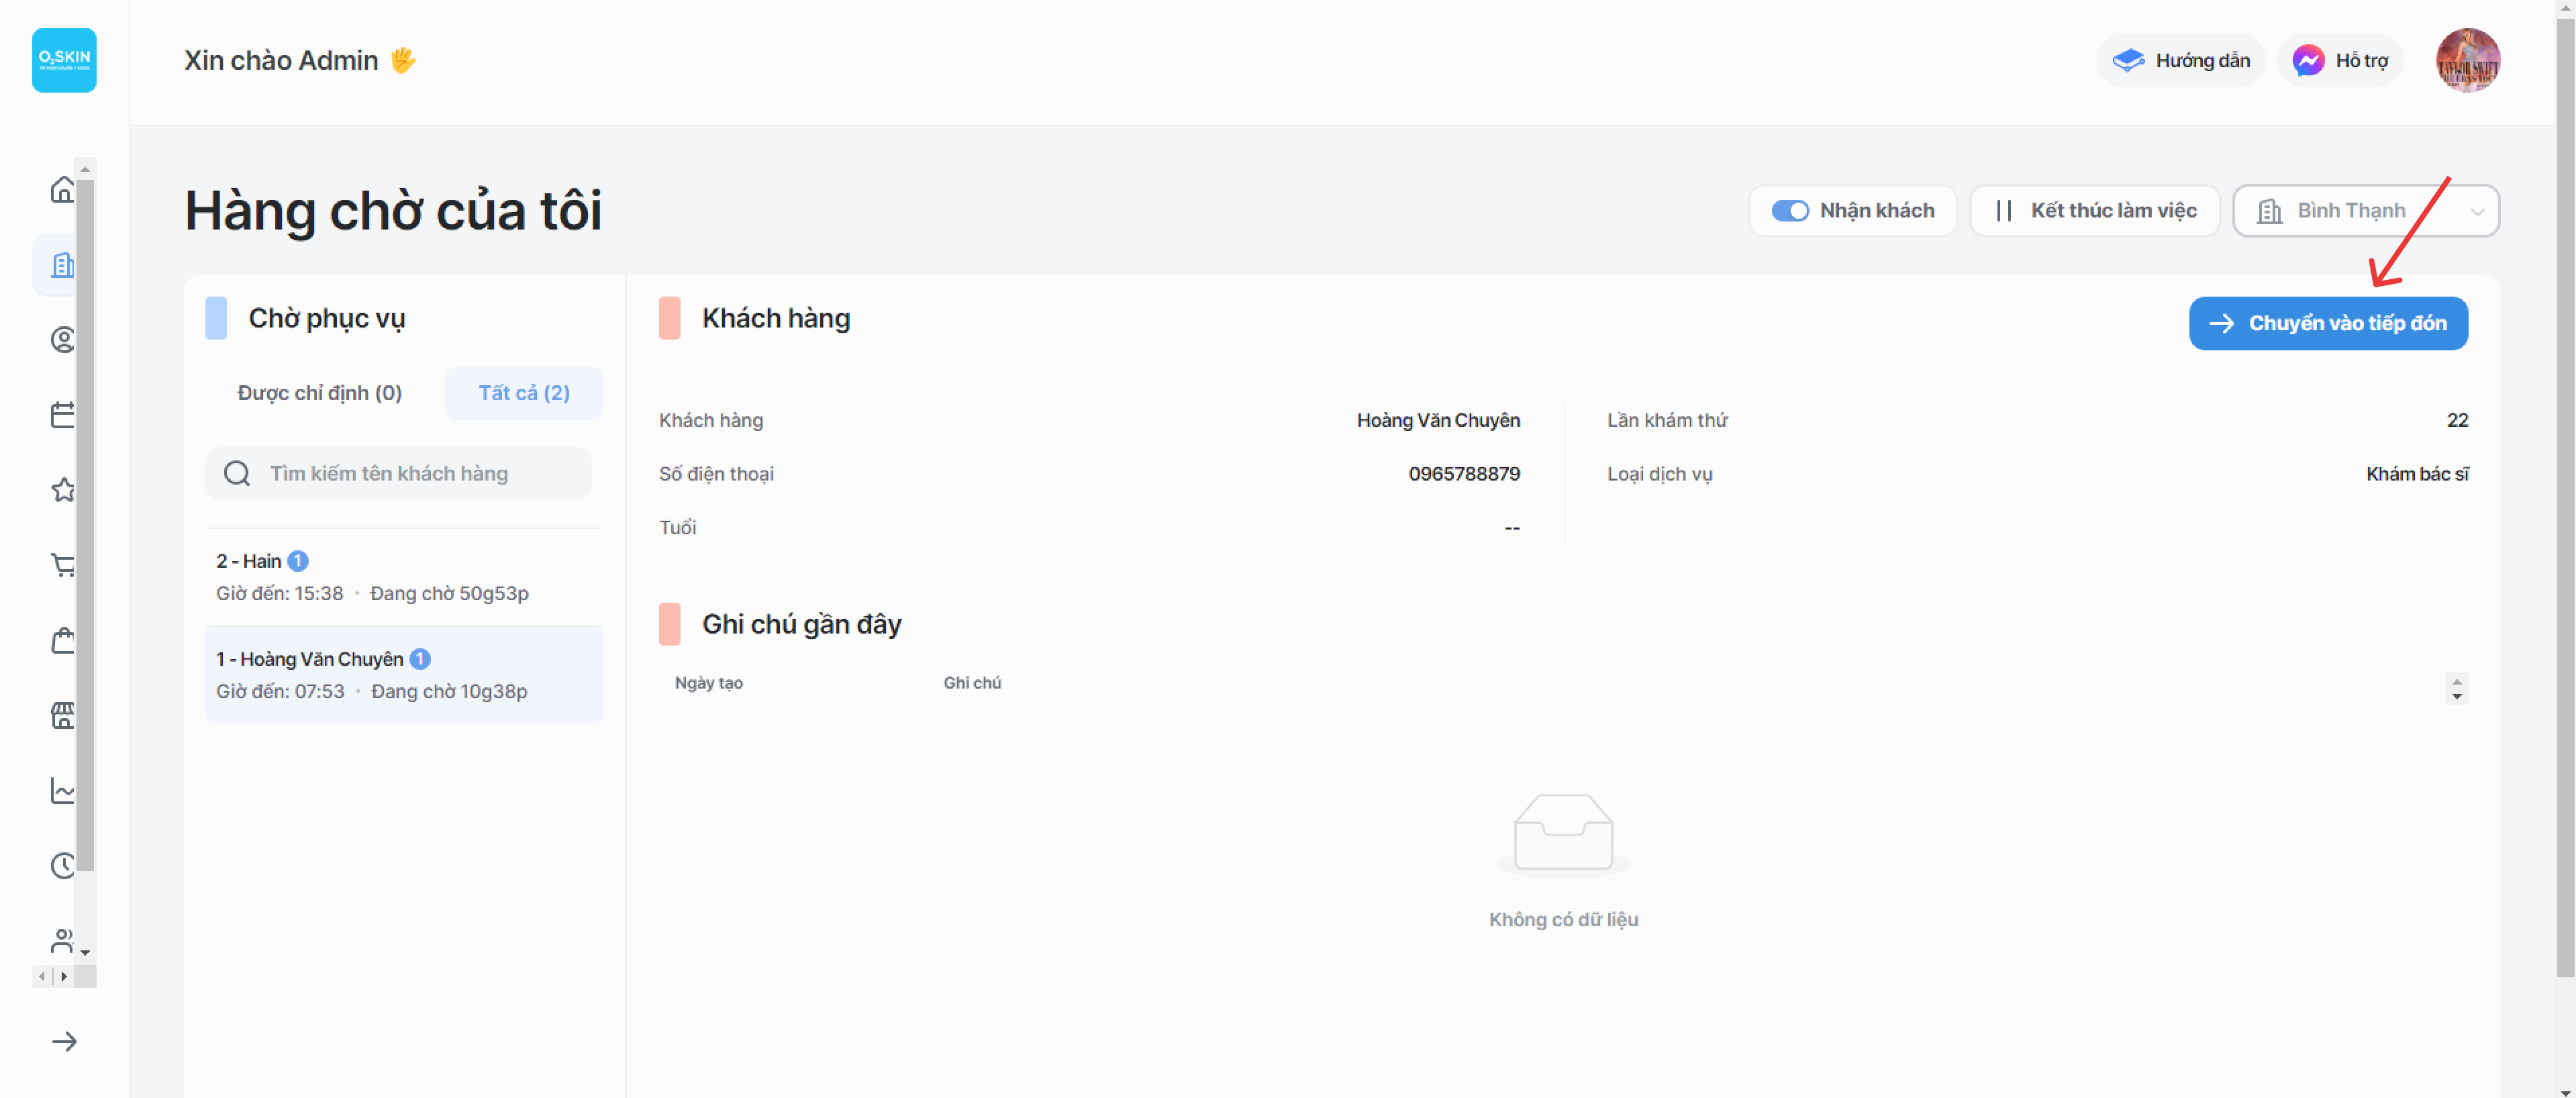Click the user profile circle sidebar icon
The image size is (2576, 1098).
pyautogui.click(x=62, y=340)
